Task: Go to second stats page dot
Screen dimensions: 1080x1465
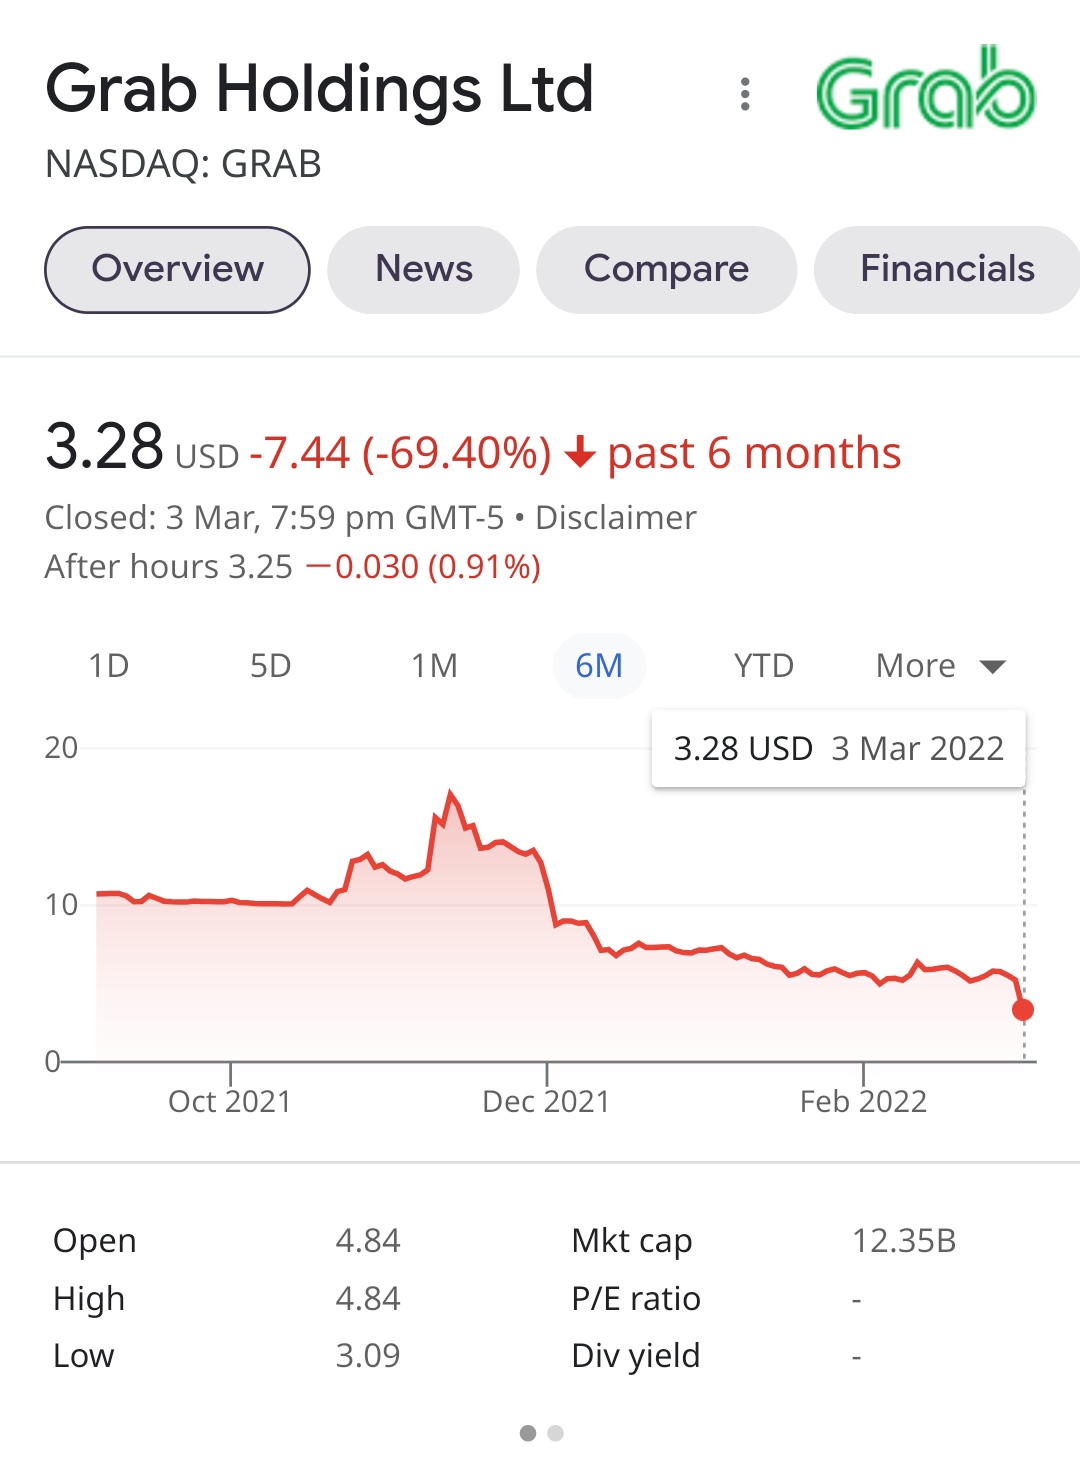Action: point(556,1433)
